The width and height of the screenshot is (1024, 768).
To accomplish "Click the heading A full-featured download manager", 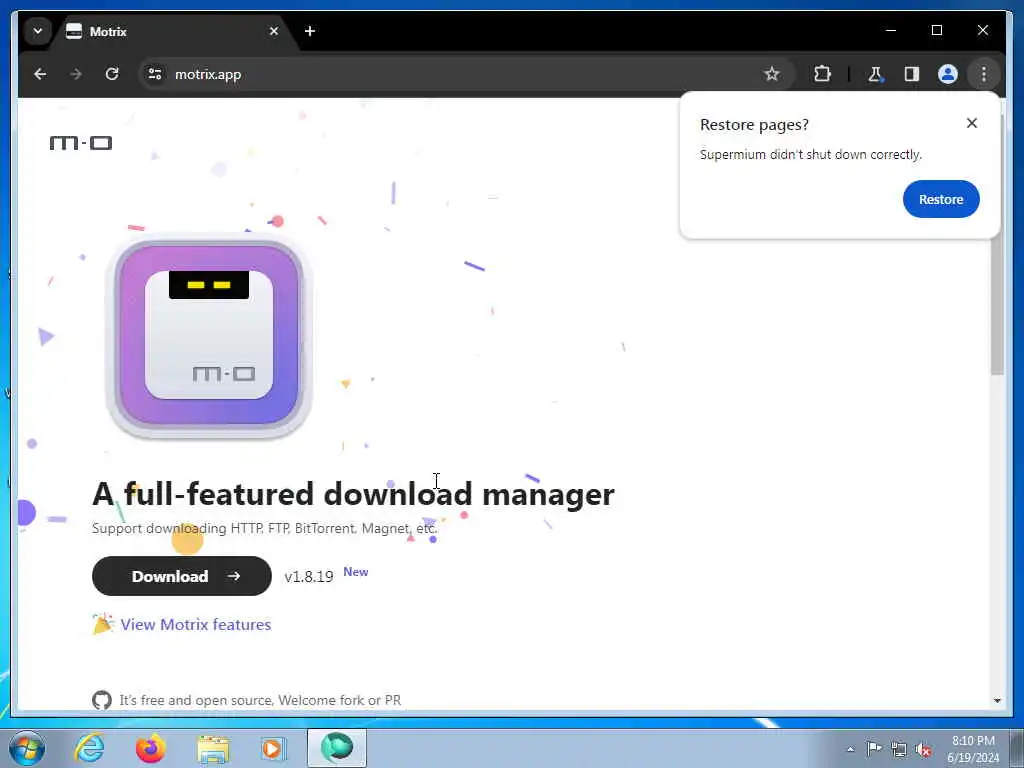I will click(x=353, y=494).
